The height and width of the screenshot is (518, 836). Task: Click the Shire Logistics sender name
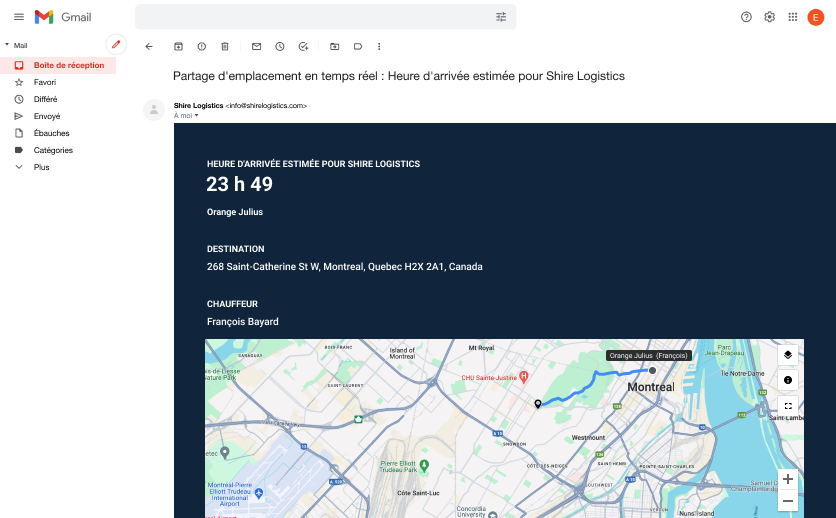[198, 106]
